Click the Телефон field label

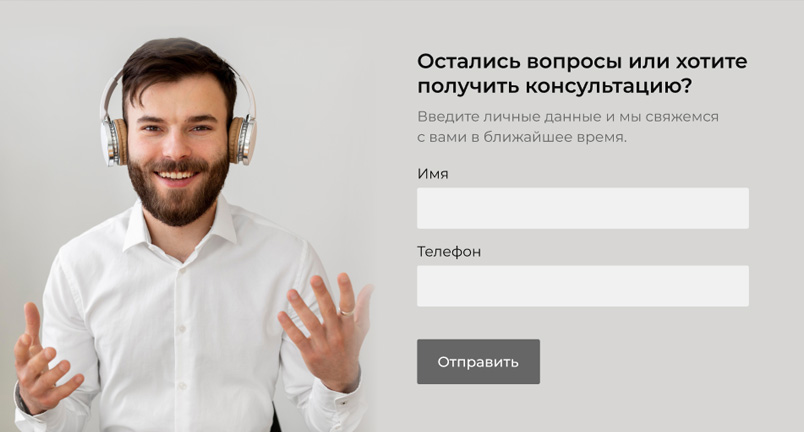pos(449,252)
